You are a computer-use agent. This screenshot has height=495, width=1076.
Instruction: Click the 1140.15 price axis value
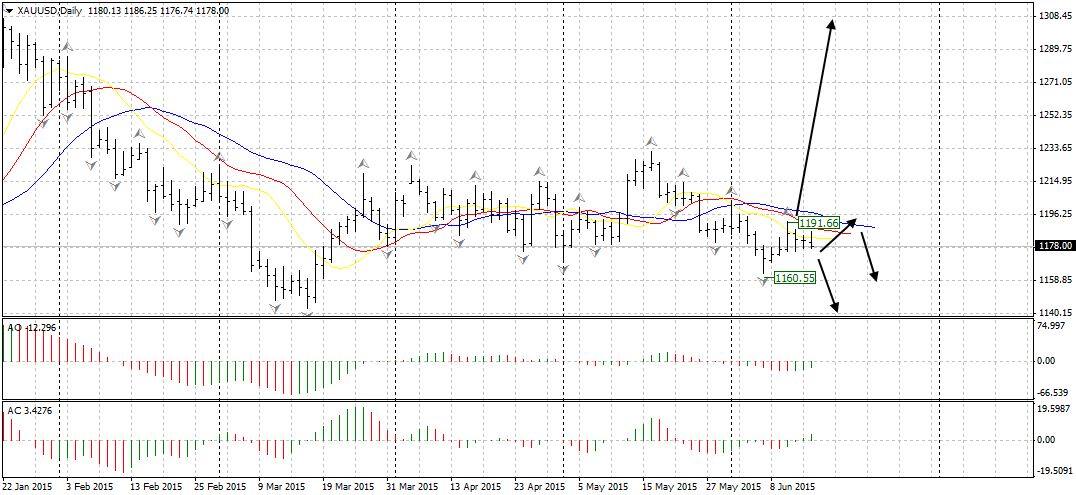(x=1055, y=312)
